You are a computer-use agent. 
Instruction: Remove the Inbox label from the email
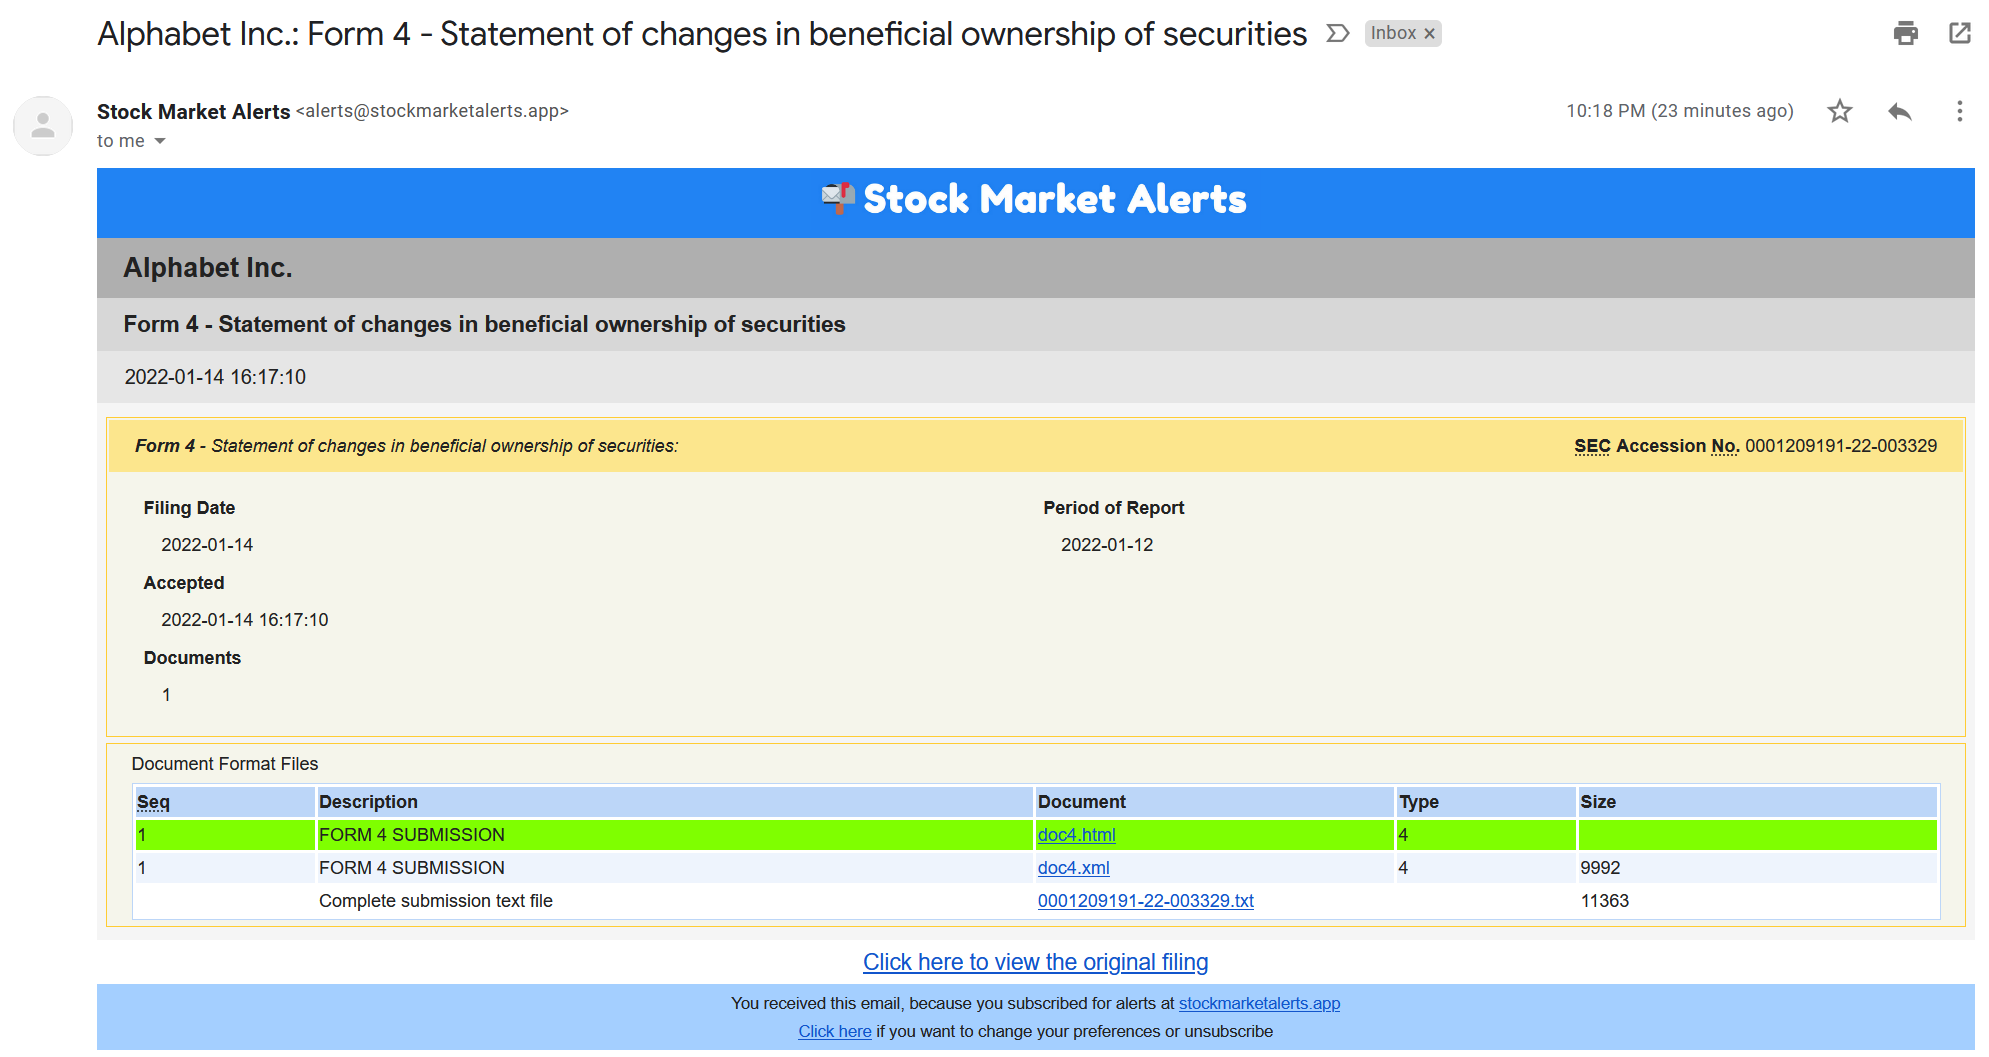coord(1428,33)
